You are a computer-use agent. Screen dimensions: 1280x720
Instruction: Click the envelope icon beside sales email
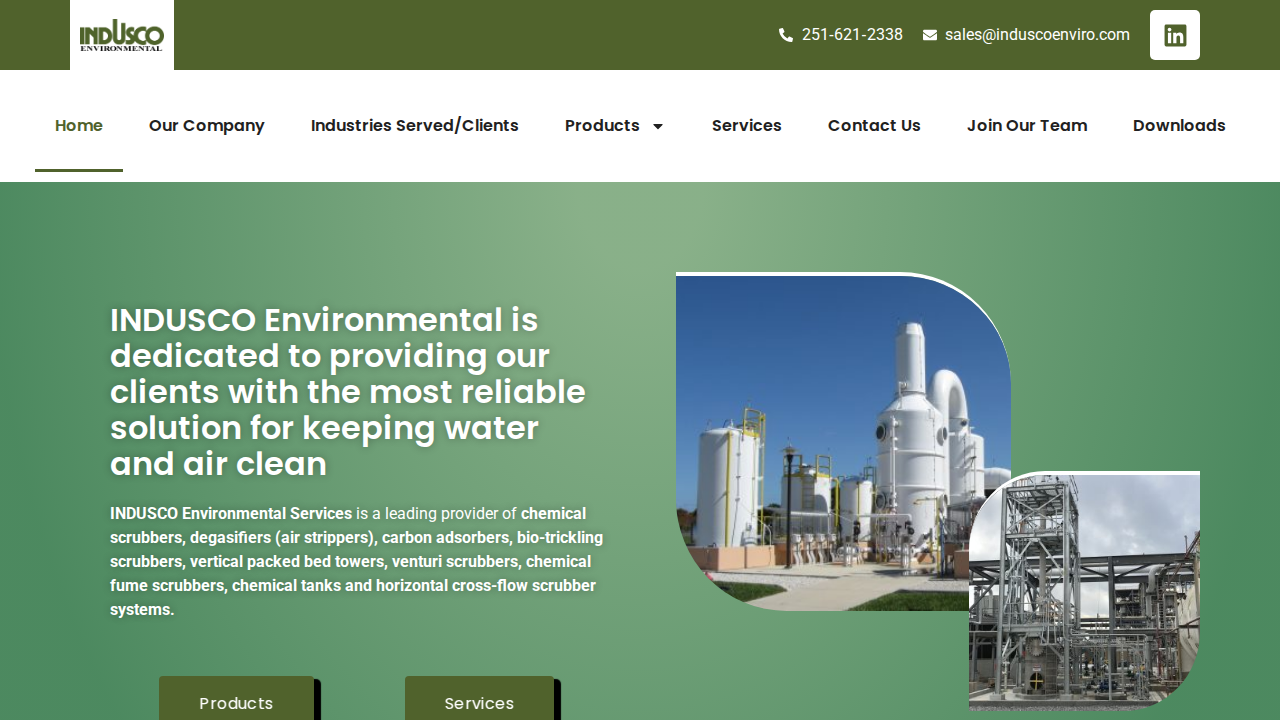(x=930, y=35)
